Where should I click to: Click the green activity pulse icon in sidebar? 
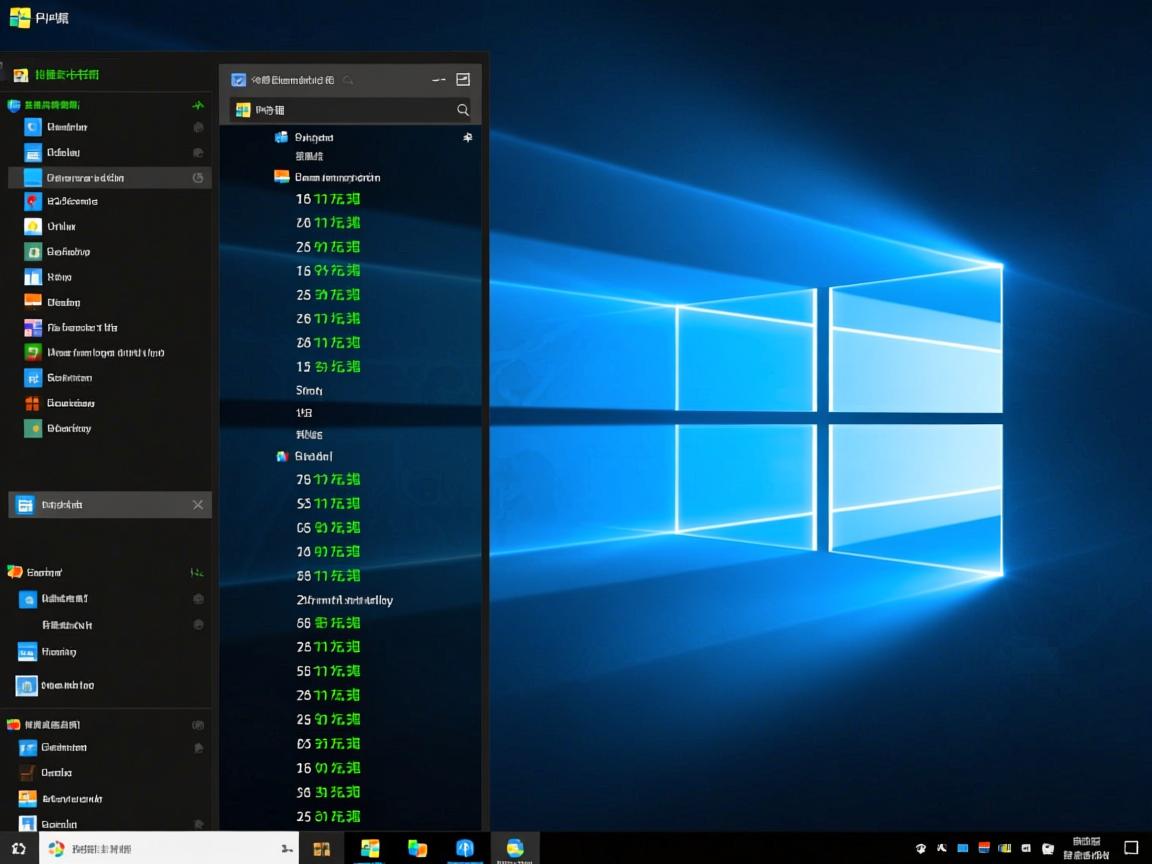198,105
